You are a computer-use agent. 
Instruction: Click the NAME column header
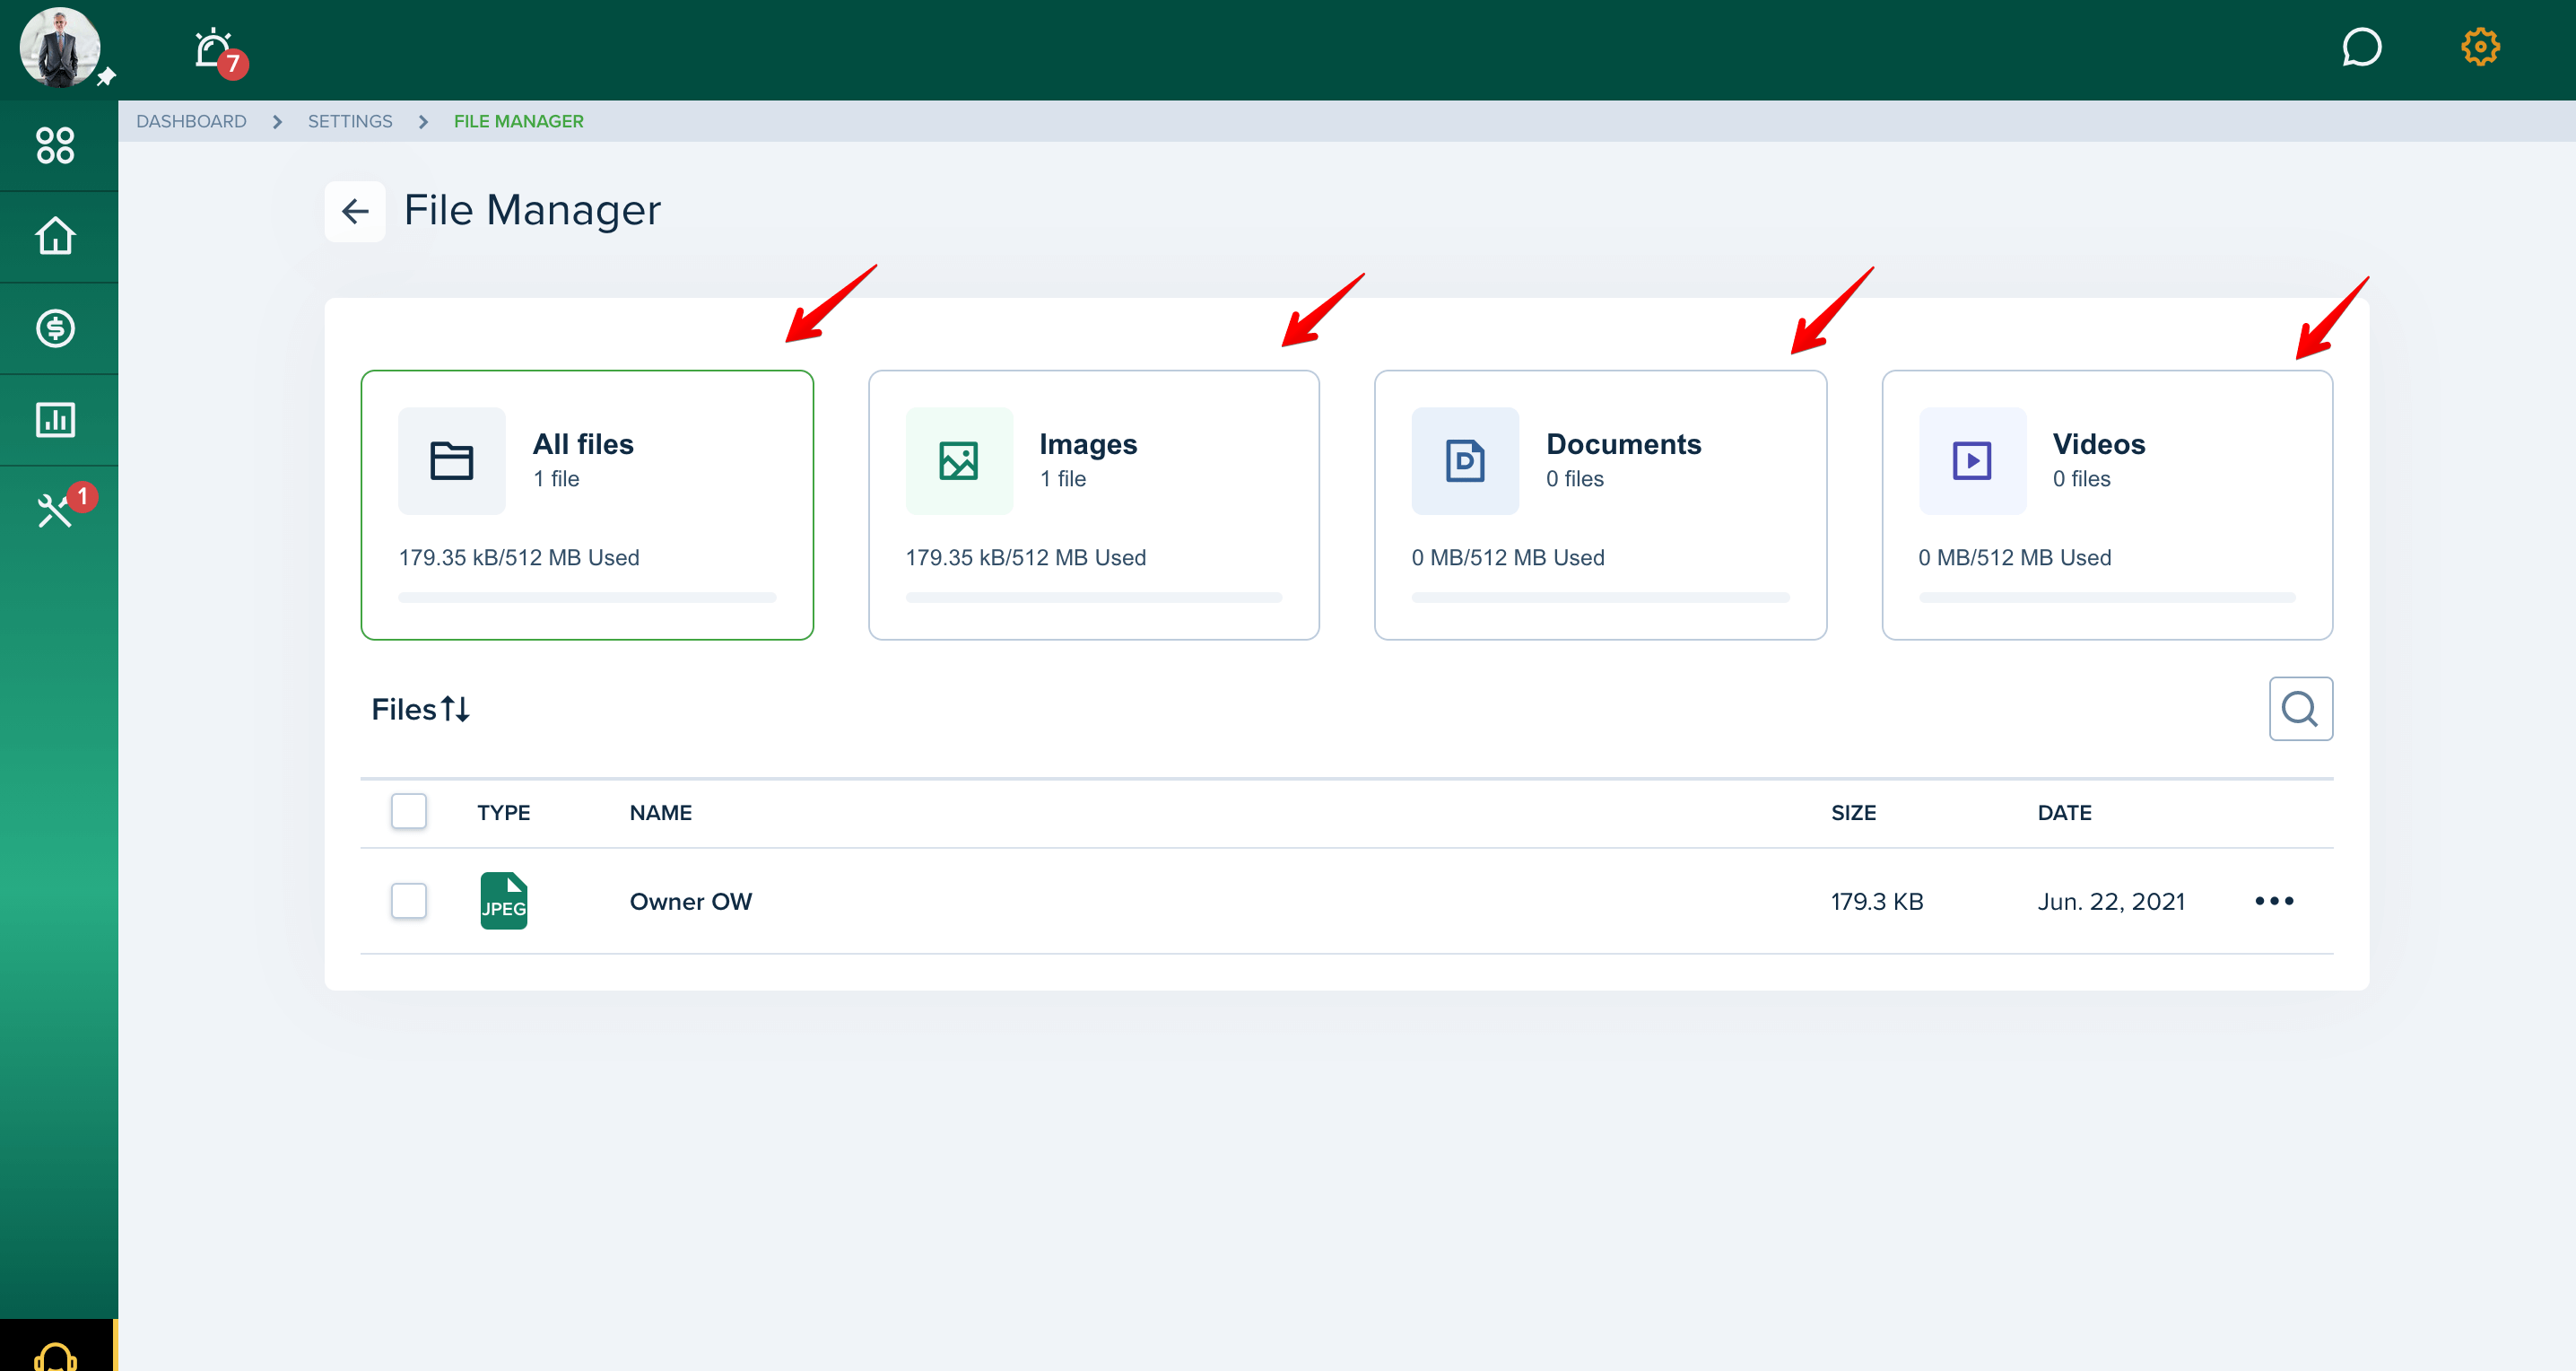click(661, 812)
